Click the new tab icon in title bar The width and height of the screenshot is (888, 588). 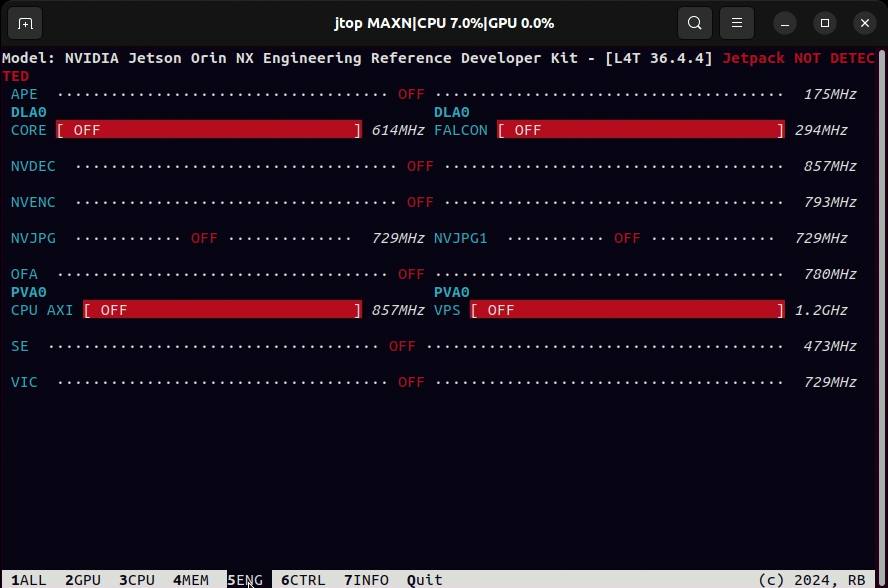pos(25,23)
